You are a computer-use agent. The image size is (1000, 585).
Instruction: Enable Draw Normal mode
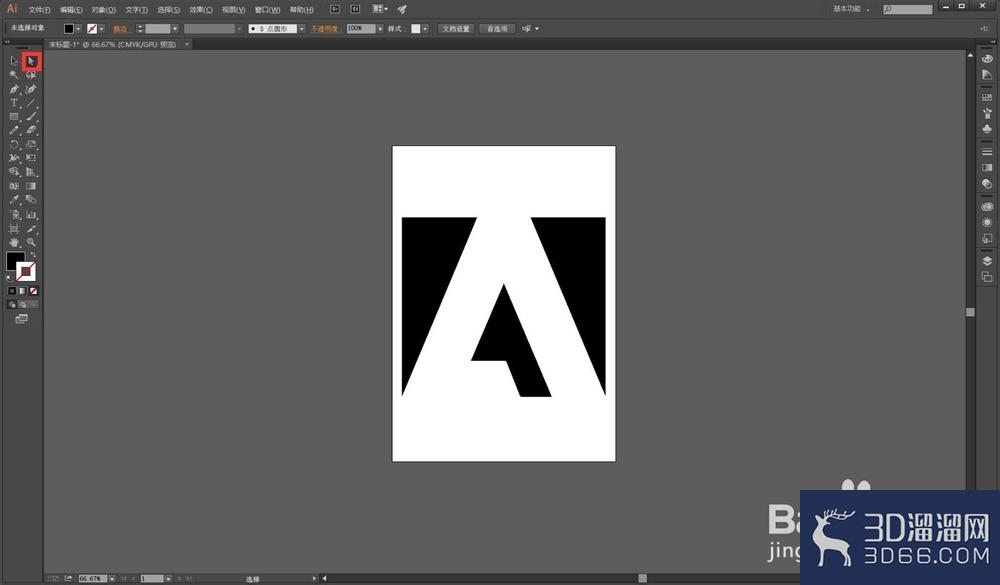(x=11, y=304)
